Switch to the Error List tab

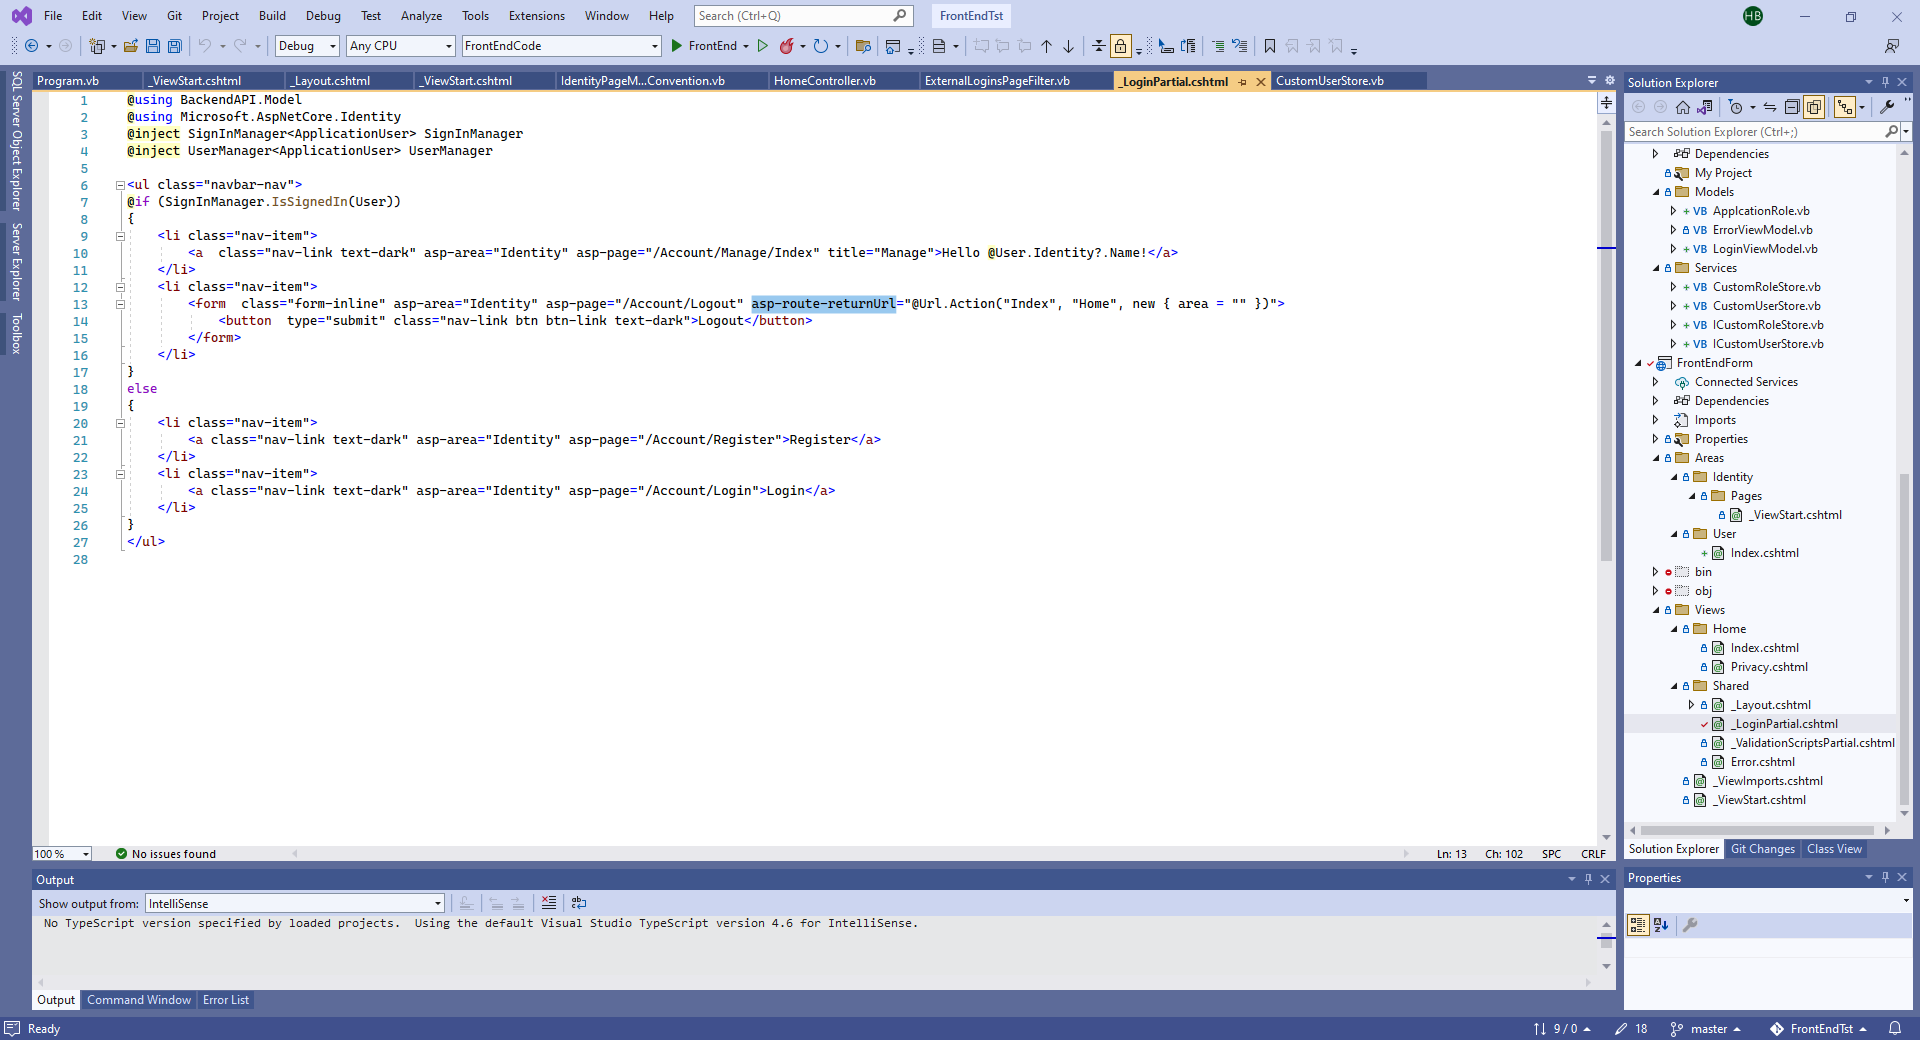(x=226, y=1000)
